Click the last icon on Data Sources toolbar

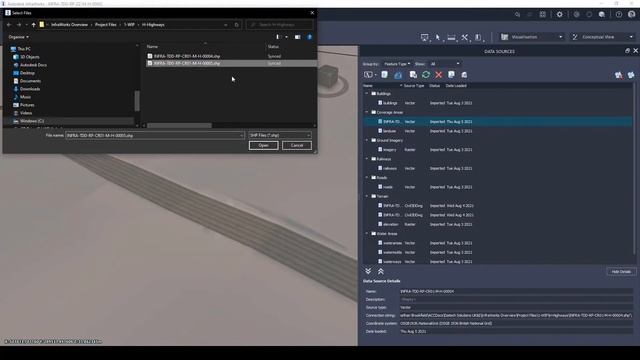(x=631, y=75)
